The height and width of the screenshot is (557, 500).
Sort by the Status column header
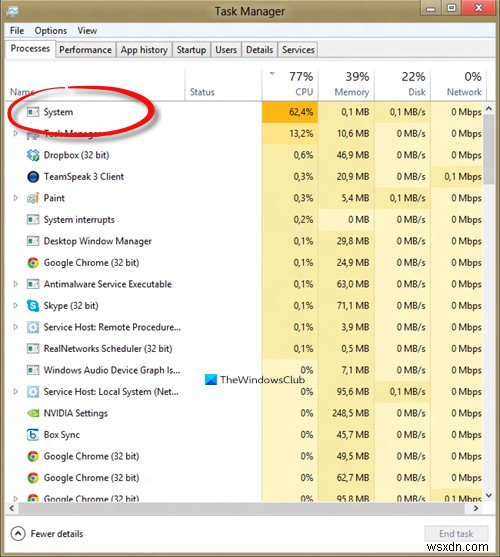tap(223, 85)
